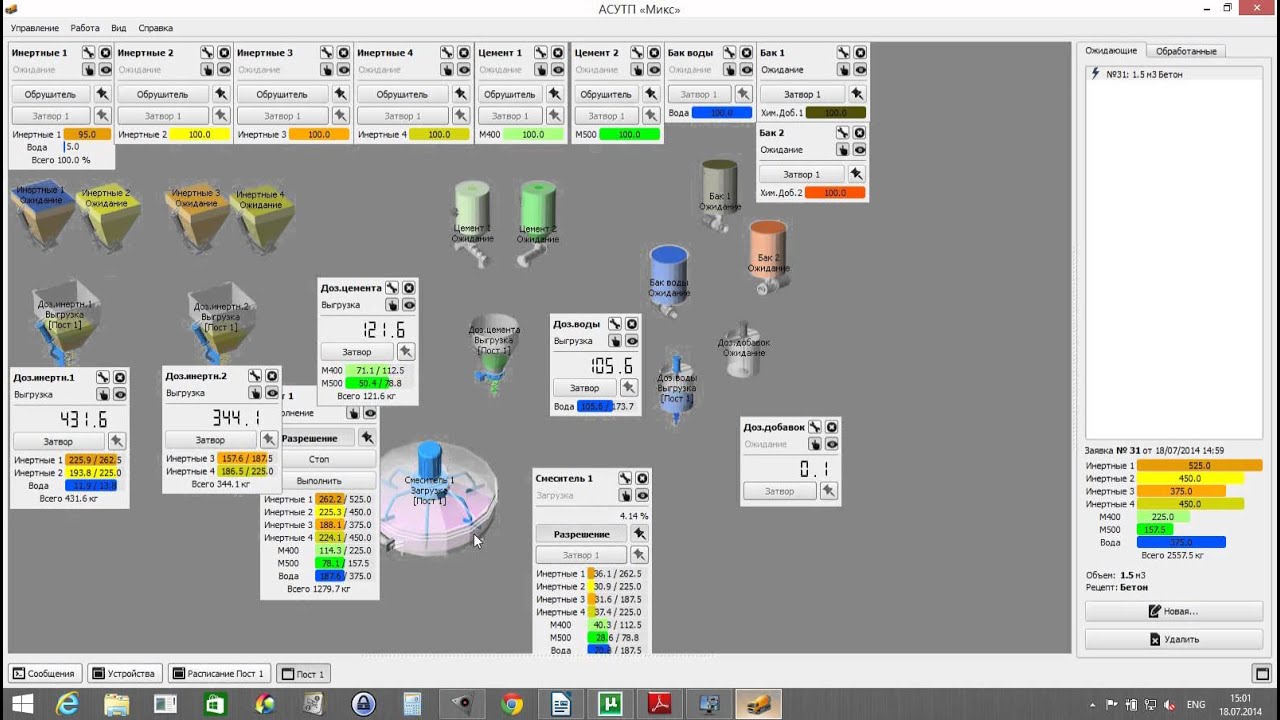Viewport: 1280px width, 720px height.
Task: Open the Работа menu
Action: 85,28
